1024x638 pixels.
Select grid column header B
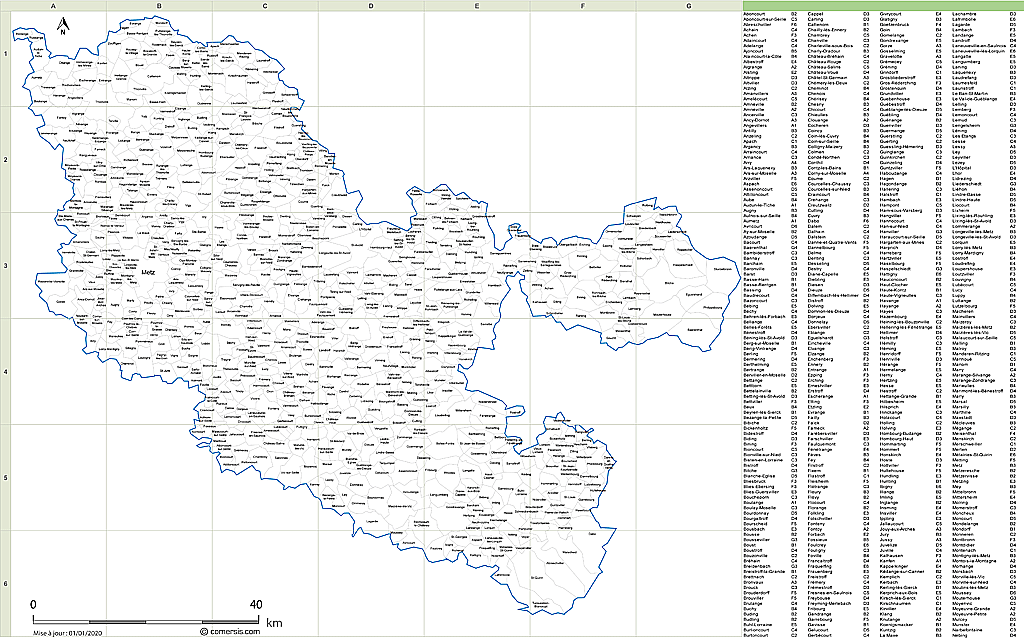(159, 6)
